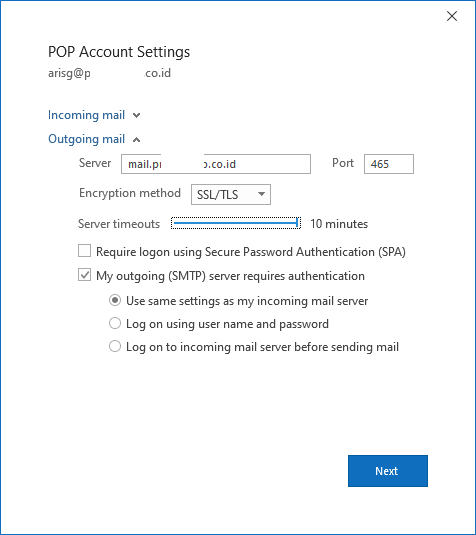This screenshot has height=535, width=476.
Task: Click the 10 minutes timeout value label
Action: (x=339, y=224)
